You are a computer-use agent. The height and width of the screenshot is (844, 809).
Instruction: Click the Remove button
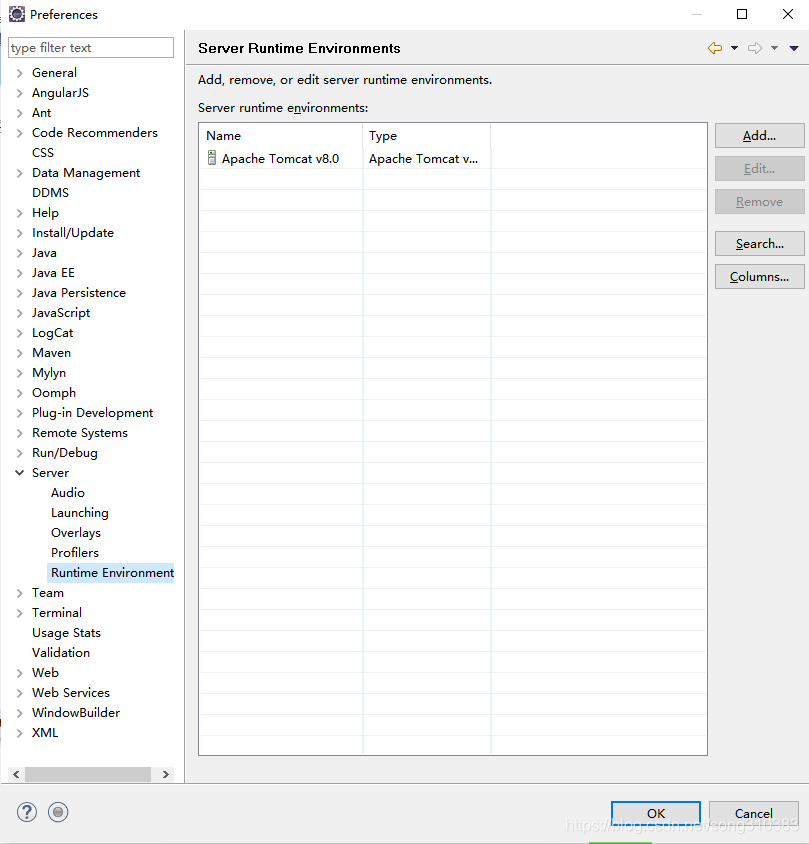pos(759,201)
